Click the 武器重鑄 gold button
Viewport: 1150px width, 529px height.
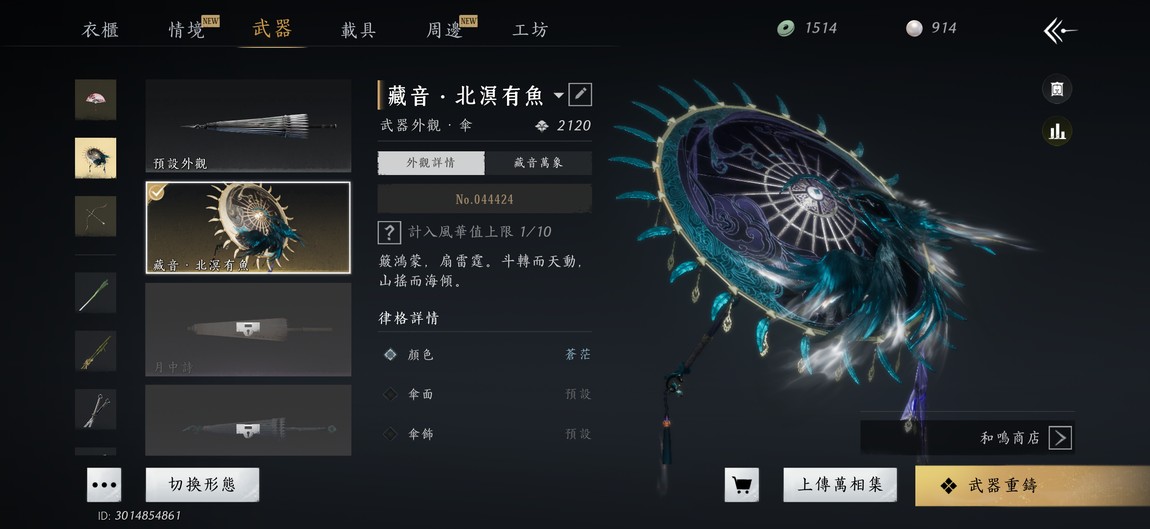1032,486
